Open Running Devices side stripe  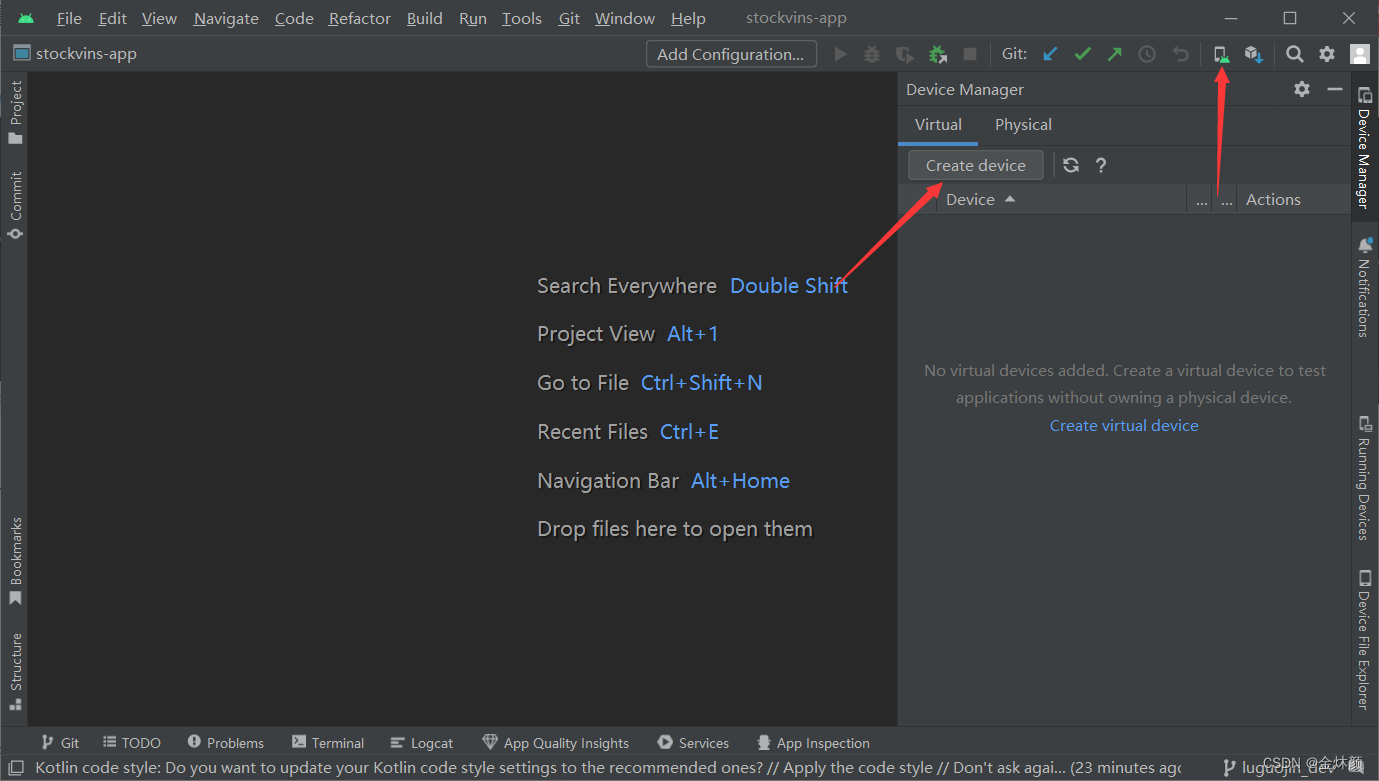point(1364,479)
